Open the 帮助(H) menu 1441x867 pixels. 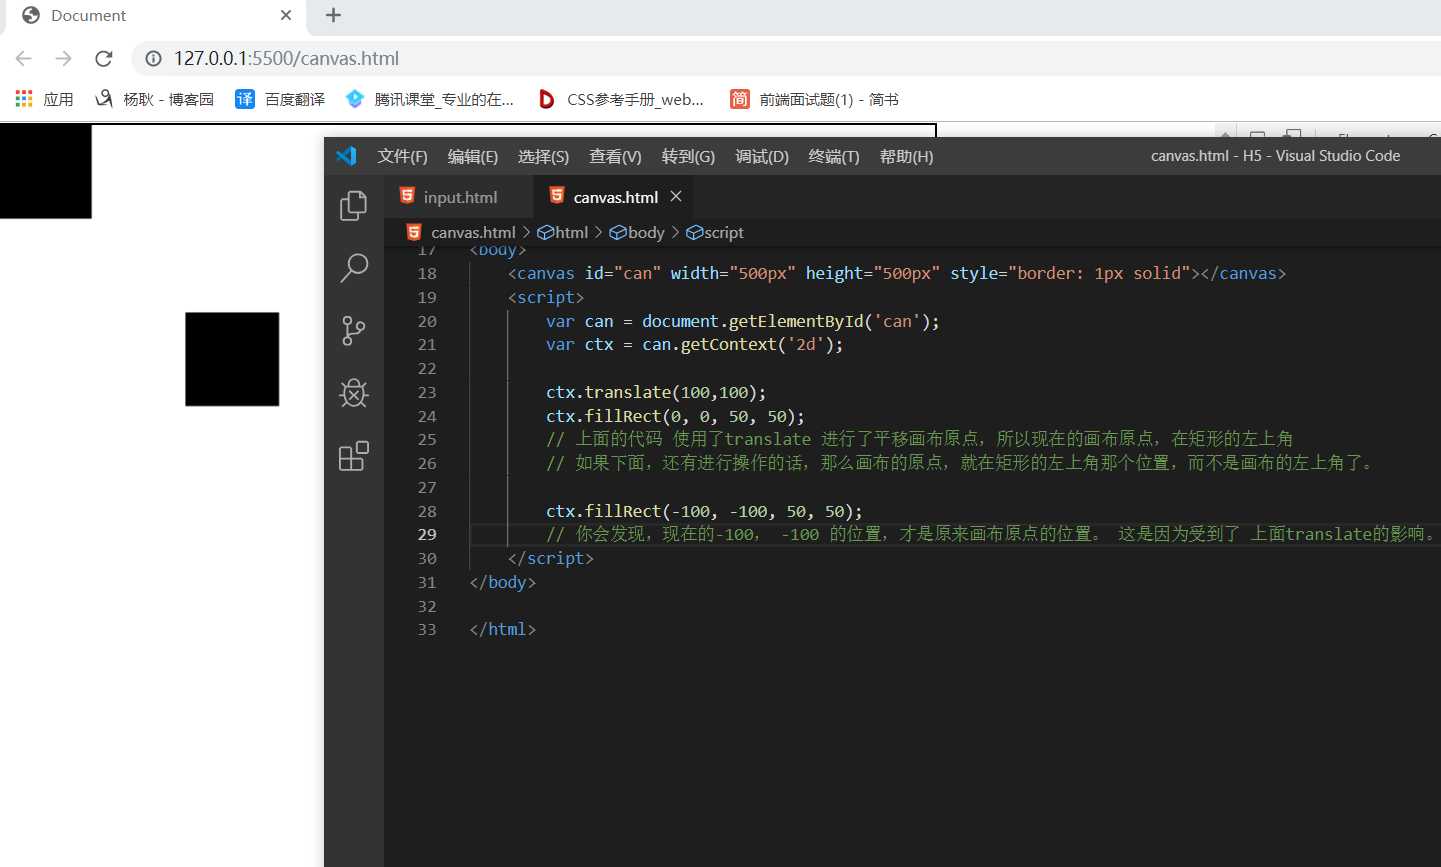[x=906, y=156]
